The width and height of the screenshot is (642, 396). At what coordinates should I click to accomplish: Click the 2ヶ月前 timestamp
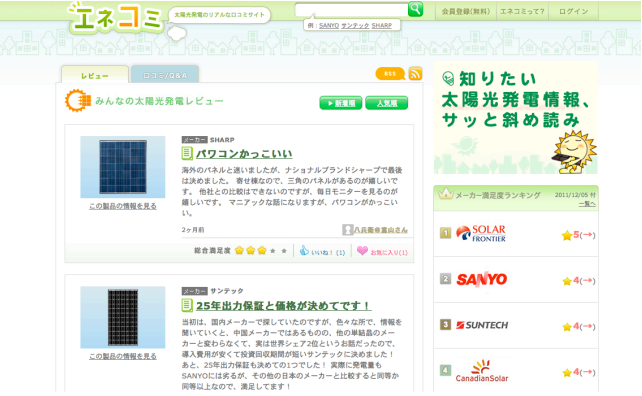click(193, 230)
